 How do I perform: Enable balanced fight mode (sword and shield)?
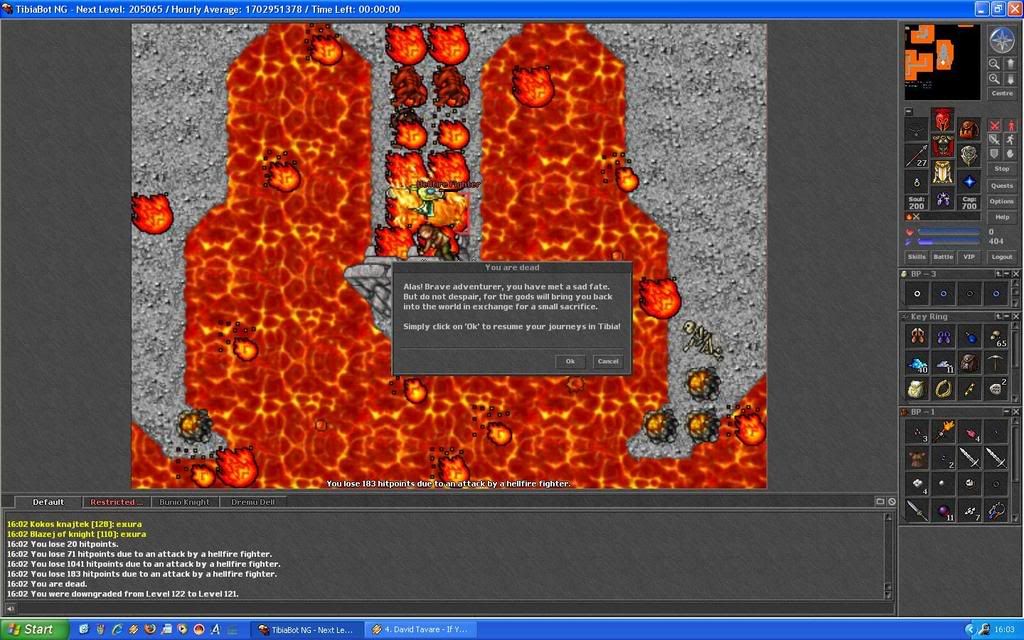click(995, 140)
